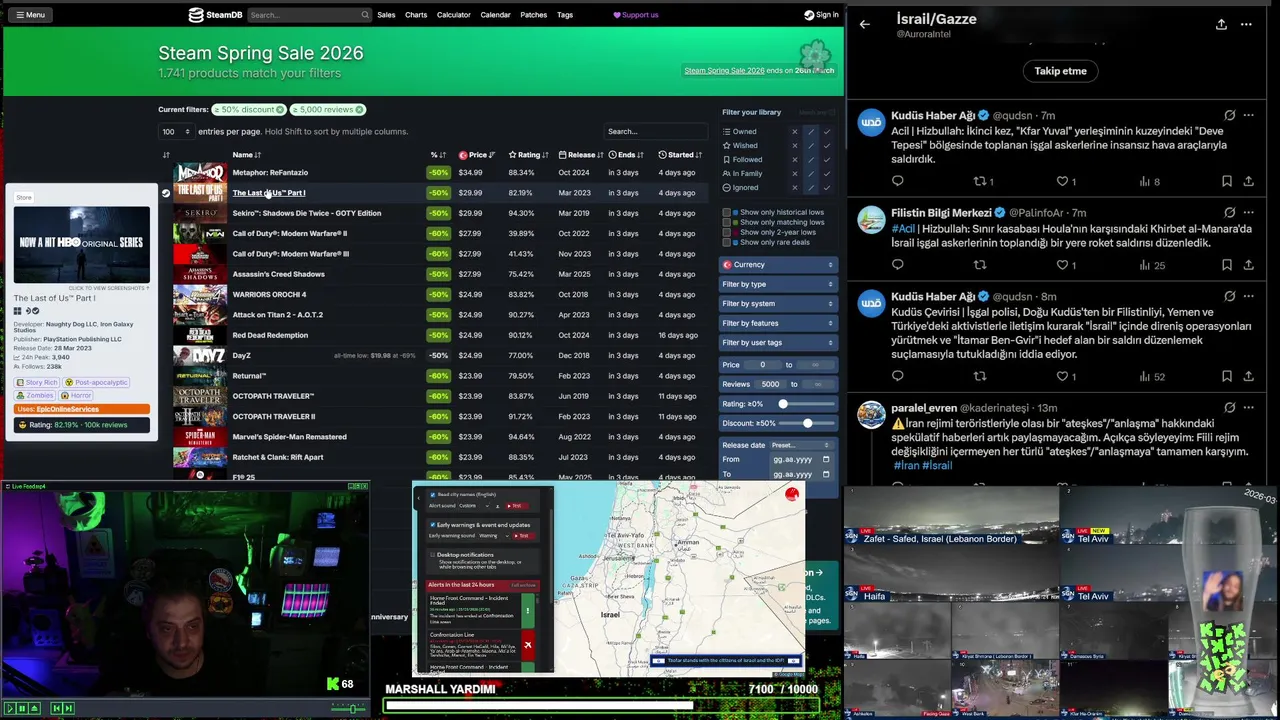Toggle Read city names (English) checkbox
Image resolution: width=1280 pixels, height=720 pixels.
pyautogui.click(x=433, y=495)
